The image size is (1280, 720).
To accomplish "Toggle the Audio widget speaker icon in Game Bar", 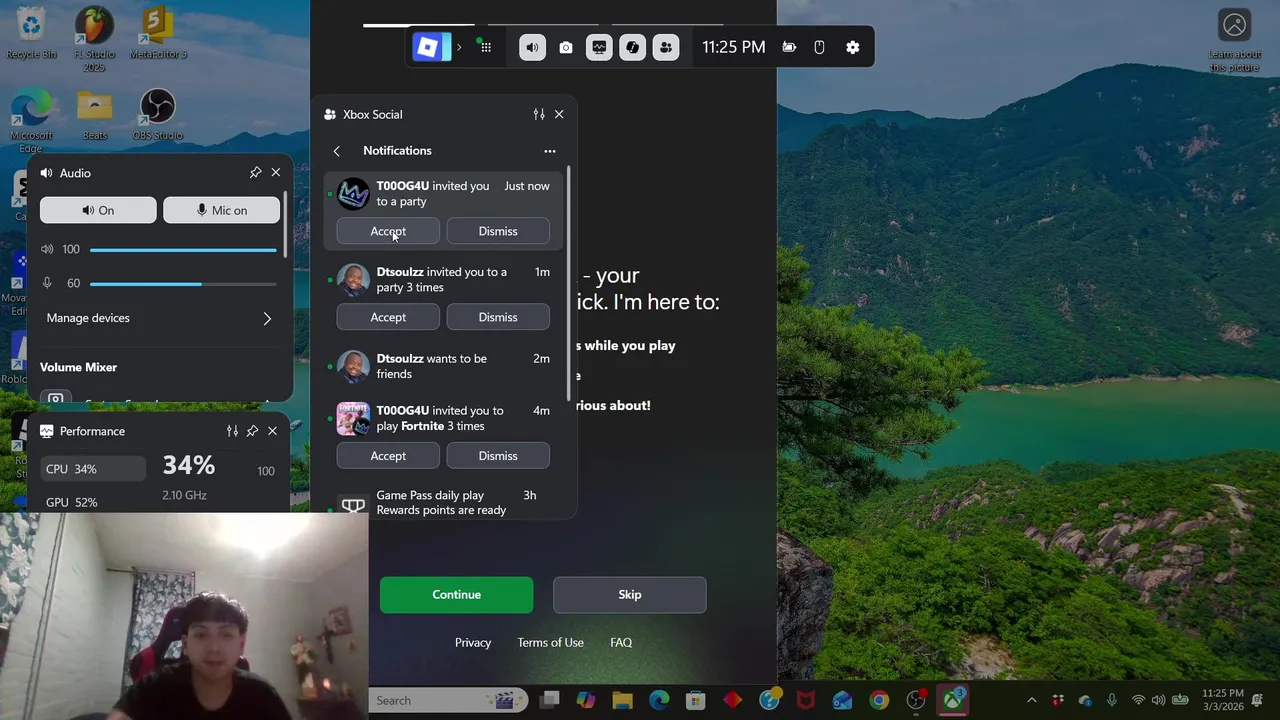I will click(x=532, y=47).
